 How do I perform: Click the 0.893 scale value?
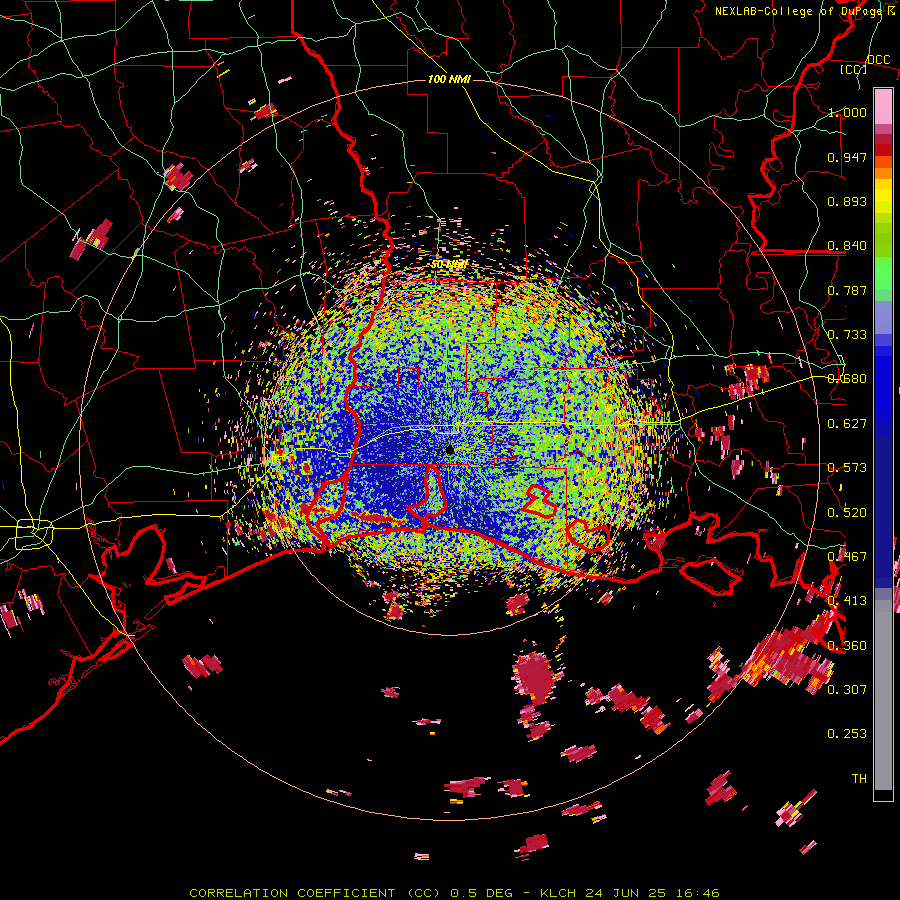[x=847, y=201]
